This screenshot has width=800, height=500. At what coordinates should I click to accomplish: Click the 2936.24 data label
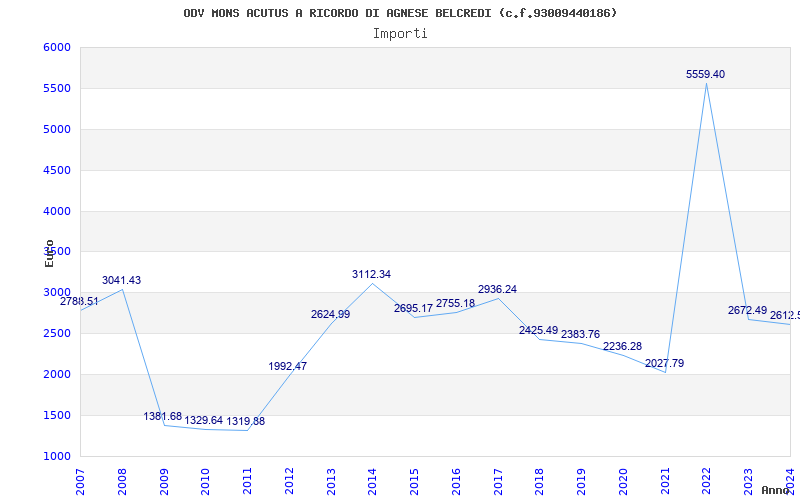point(497,289)
